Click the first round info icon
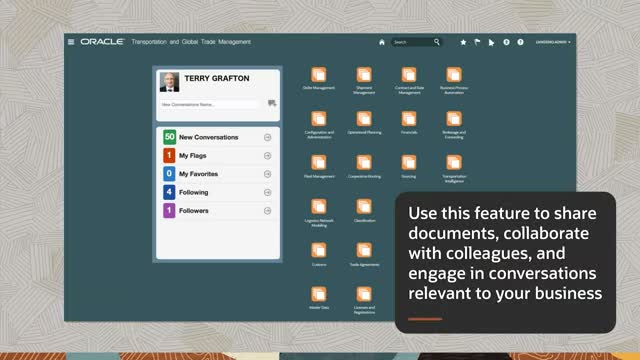This screenshot has height=360, width=640. [x=506, y=42]
